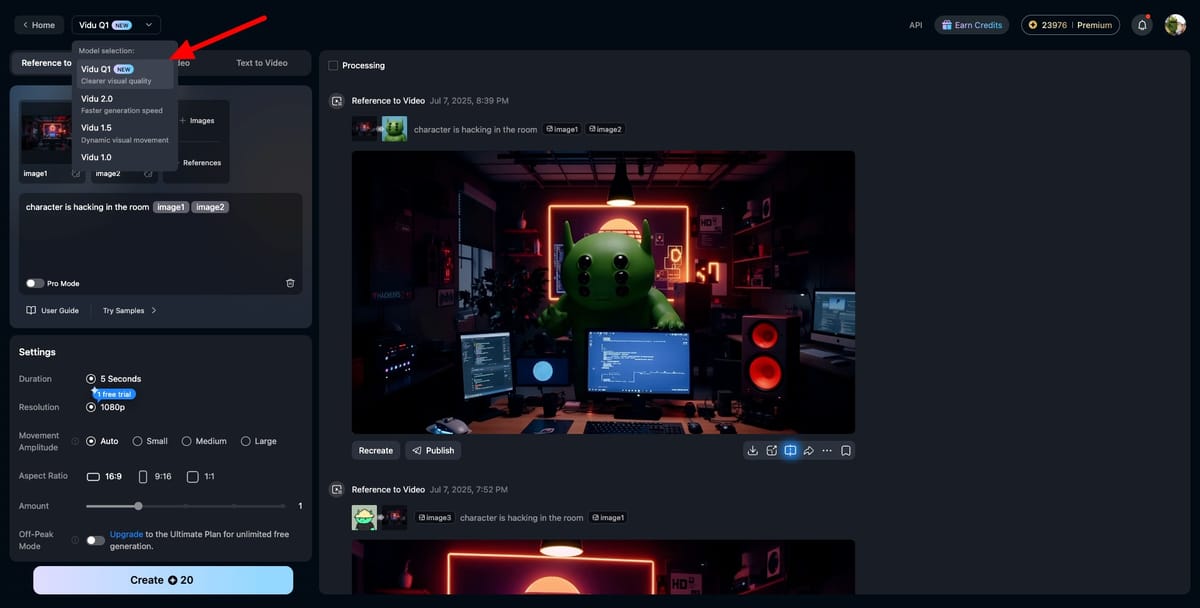Open the three-dot more options menu

[827, 451]
